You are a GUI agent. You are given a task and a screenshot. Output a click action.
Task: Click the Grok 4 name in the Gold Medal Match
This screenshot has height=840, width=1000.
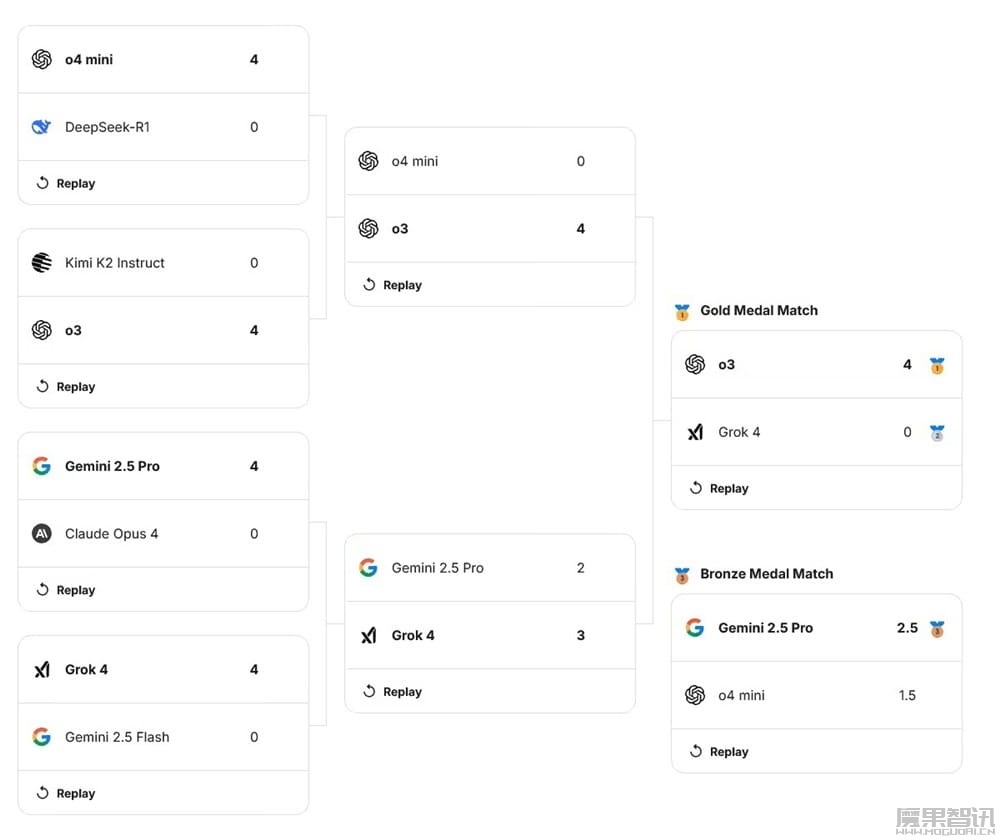(739, 432)
